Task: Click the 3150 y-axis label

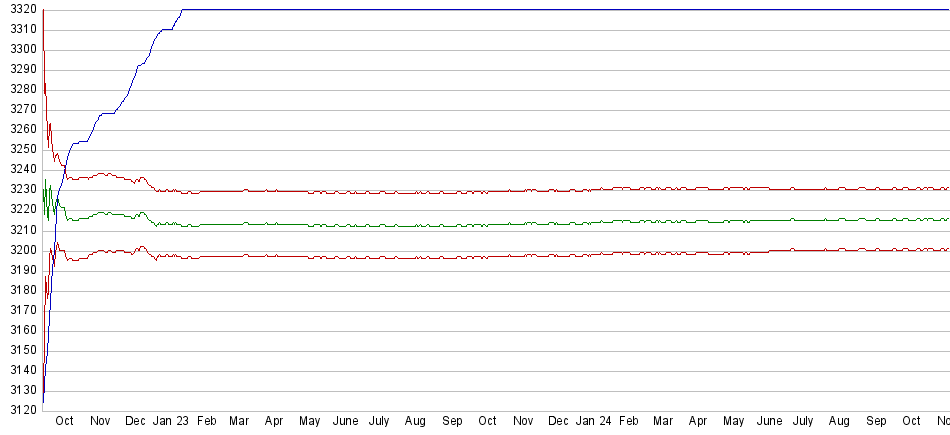Action: (23, 350)
